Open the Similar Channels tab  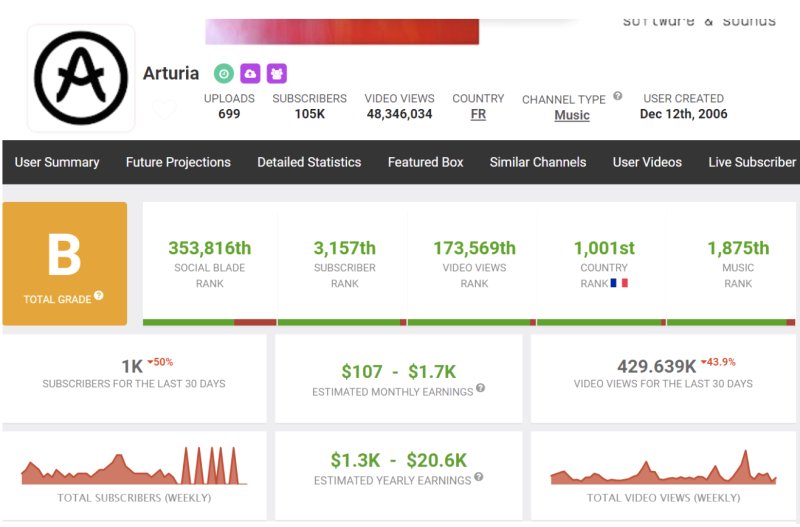point(538,162)
